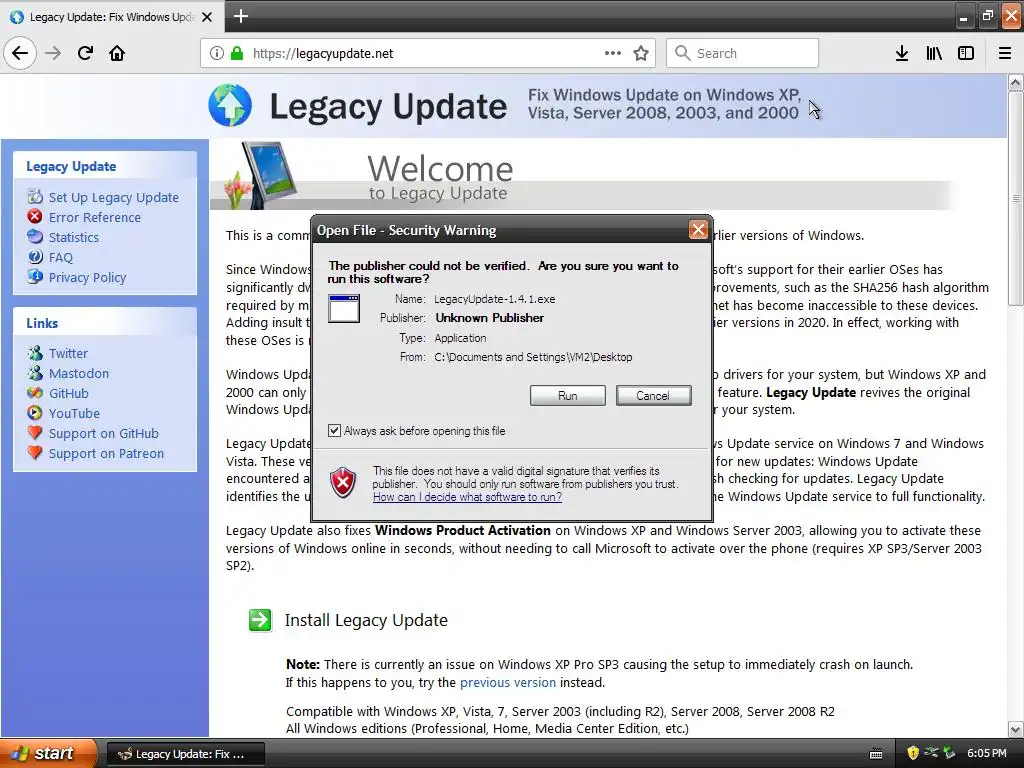Open the GitHub text link

coord(69,393)
